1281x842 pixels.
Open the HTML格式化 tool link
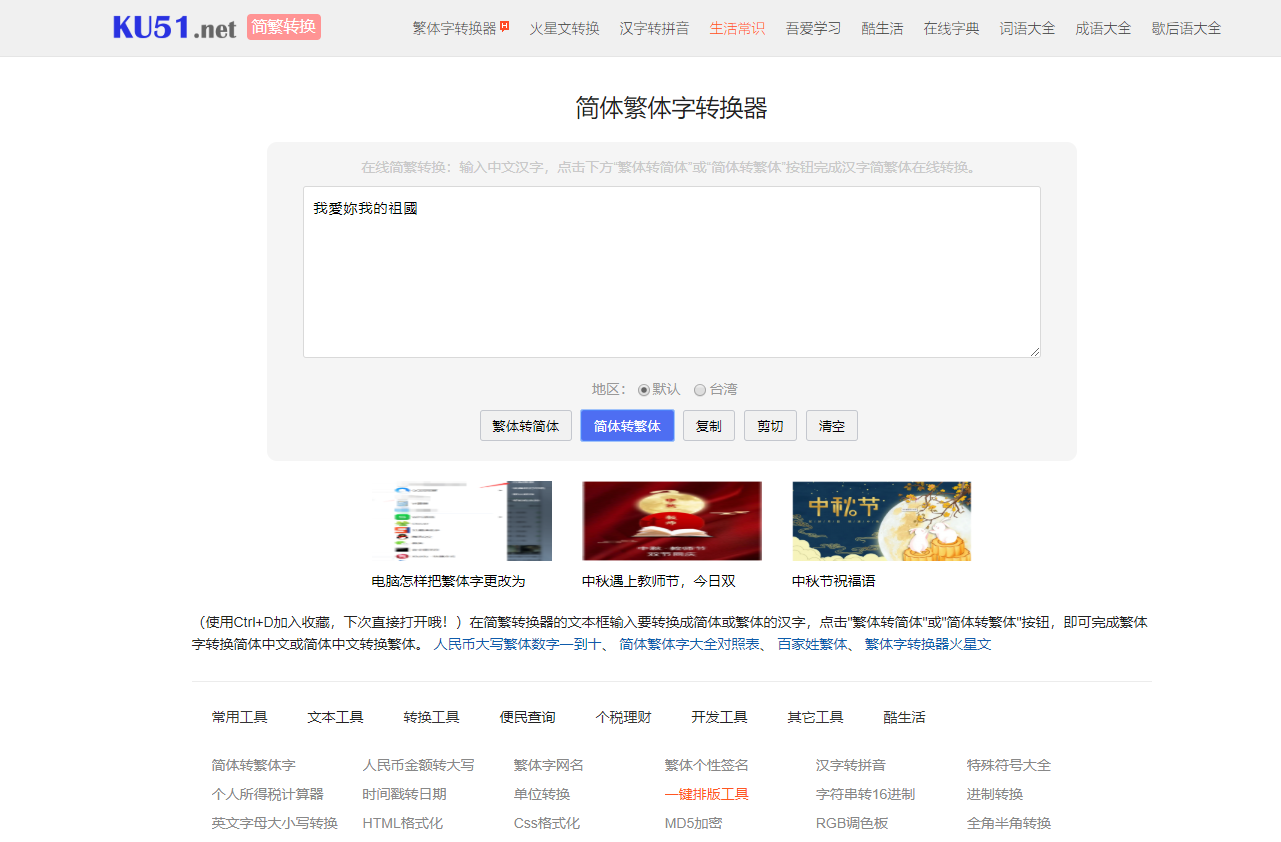tap(403, 823)
